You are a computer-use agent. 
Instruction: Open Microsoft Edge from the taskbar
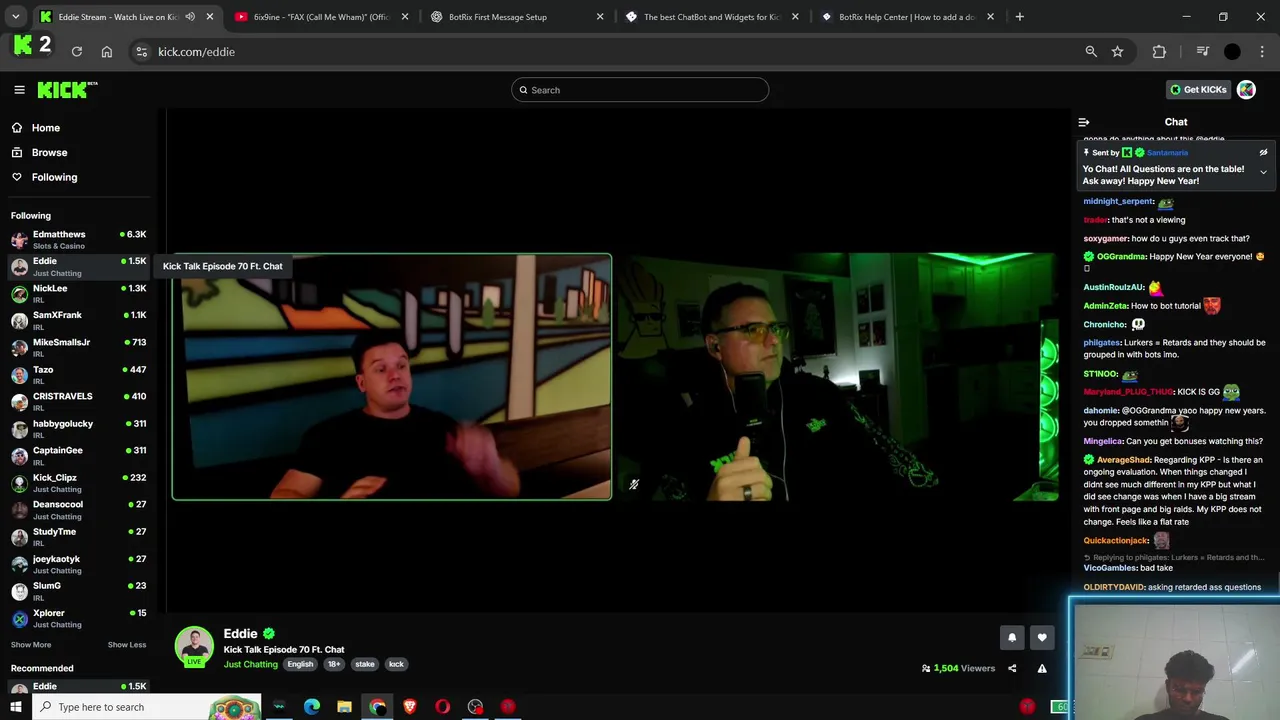(x=312, y=707)
